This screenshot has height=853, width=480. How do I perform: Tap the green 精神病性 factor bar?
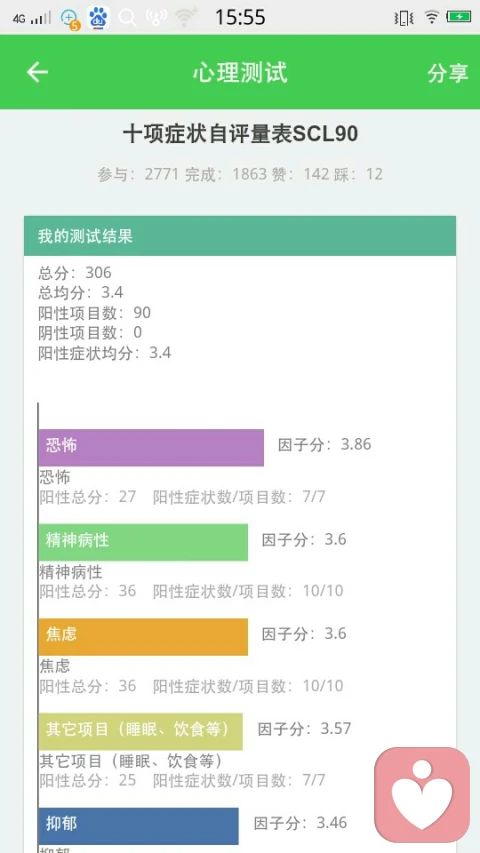pyautogui.click(x=143, y=542)
